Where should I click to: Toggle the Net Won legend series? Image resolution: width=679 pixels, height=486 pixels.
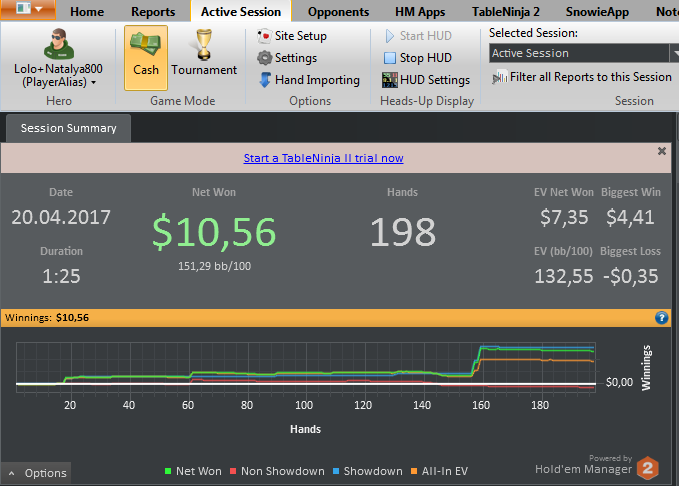(193, 471)
